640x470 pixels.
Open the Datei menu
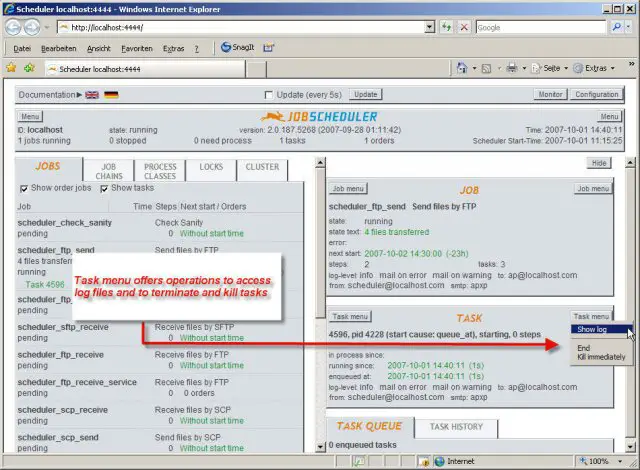(22, 49)
